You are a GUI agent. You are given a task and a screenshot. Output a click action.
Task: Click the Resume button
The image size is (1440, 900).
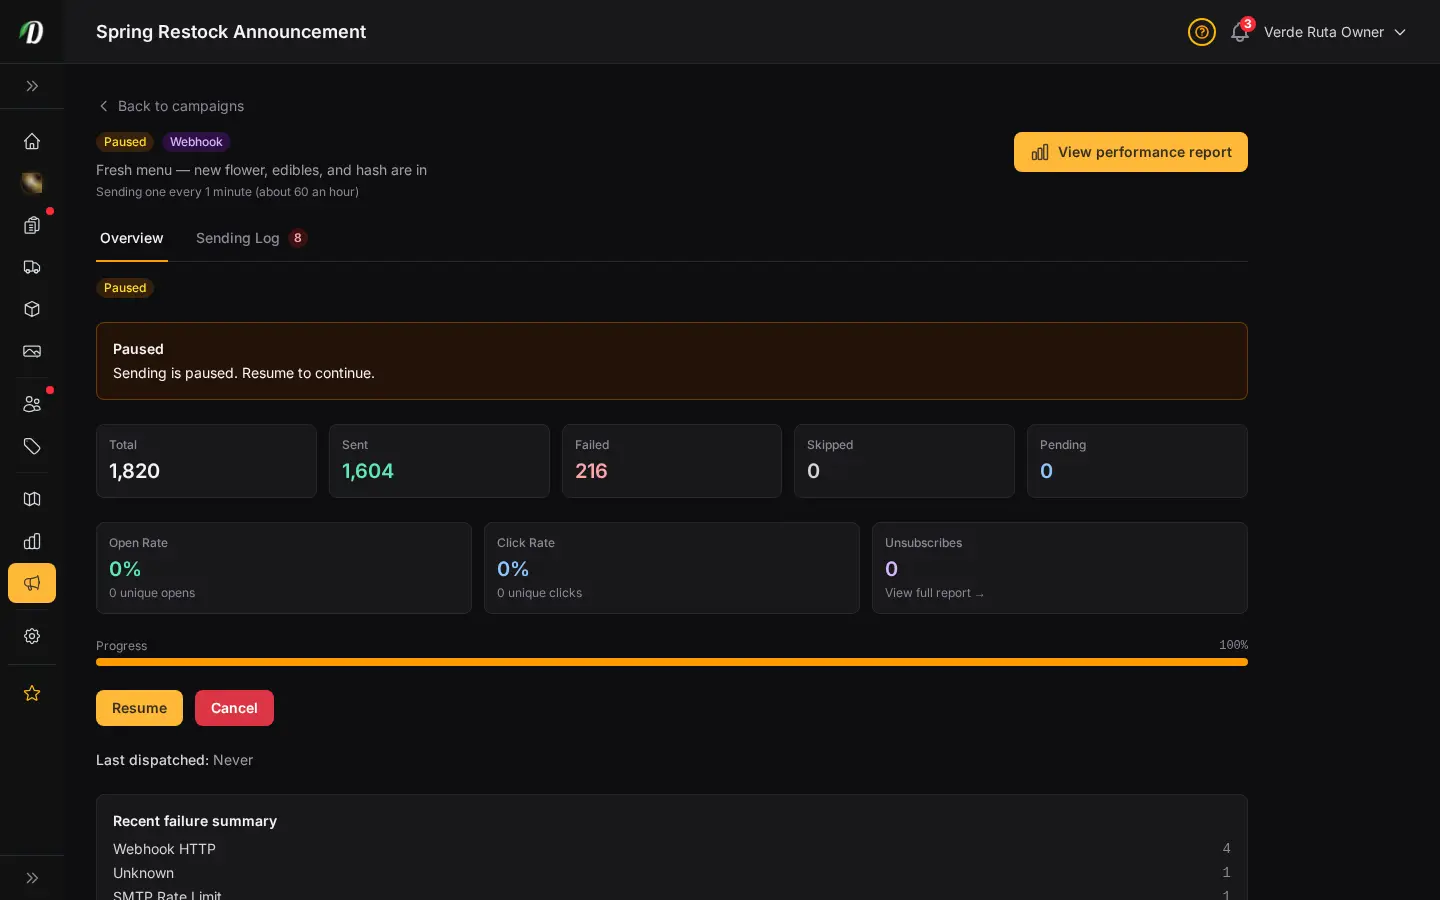click(x=139, y=708)
